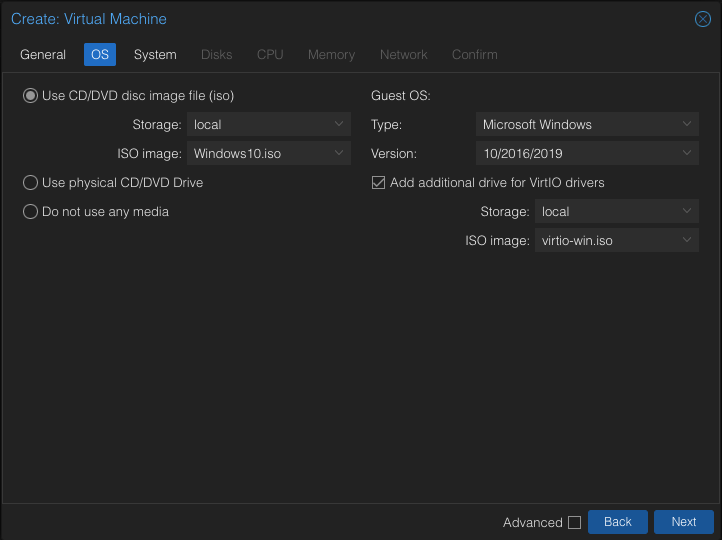Click the active OS tab

(x=100, y=55)
